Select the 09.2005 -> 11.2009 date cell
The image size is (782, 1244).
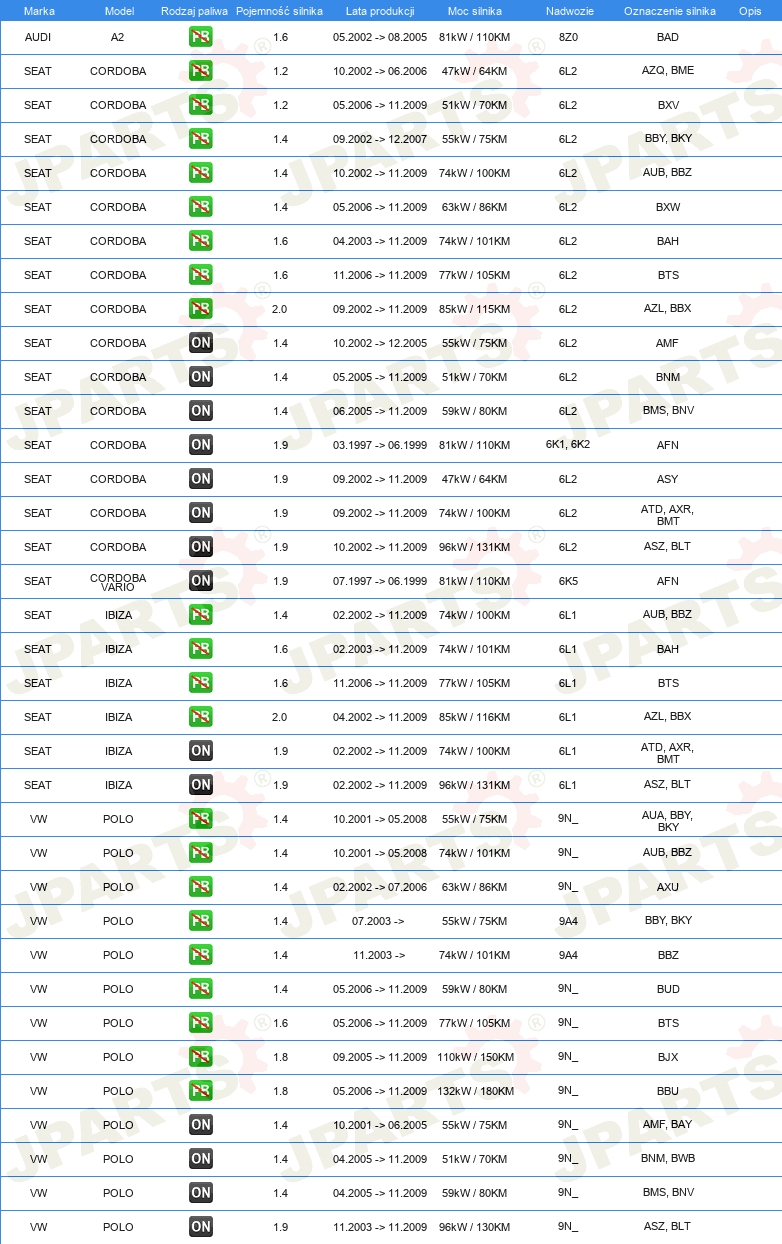380,1057
